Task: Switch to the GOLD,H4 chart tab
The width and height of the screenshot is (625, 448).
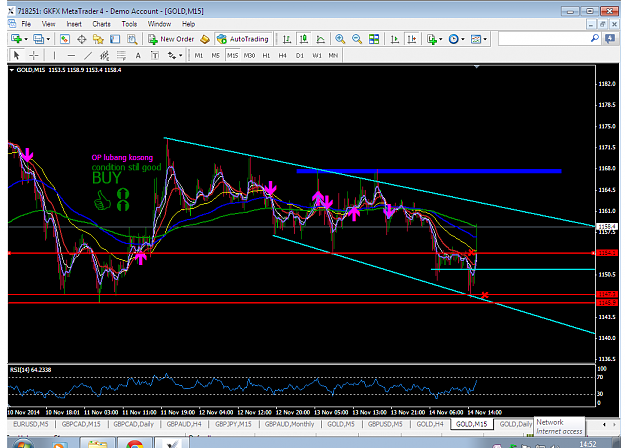Action: (430, 424)
